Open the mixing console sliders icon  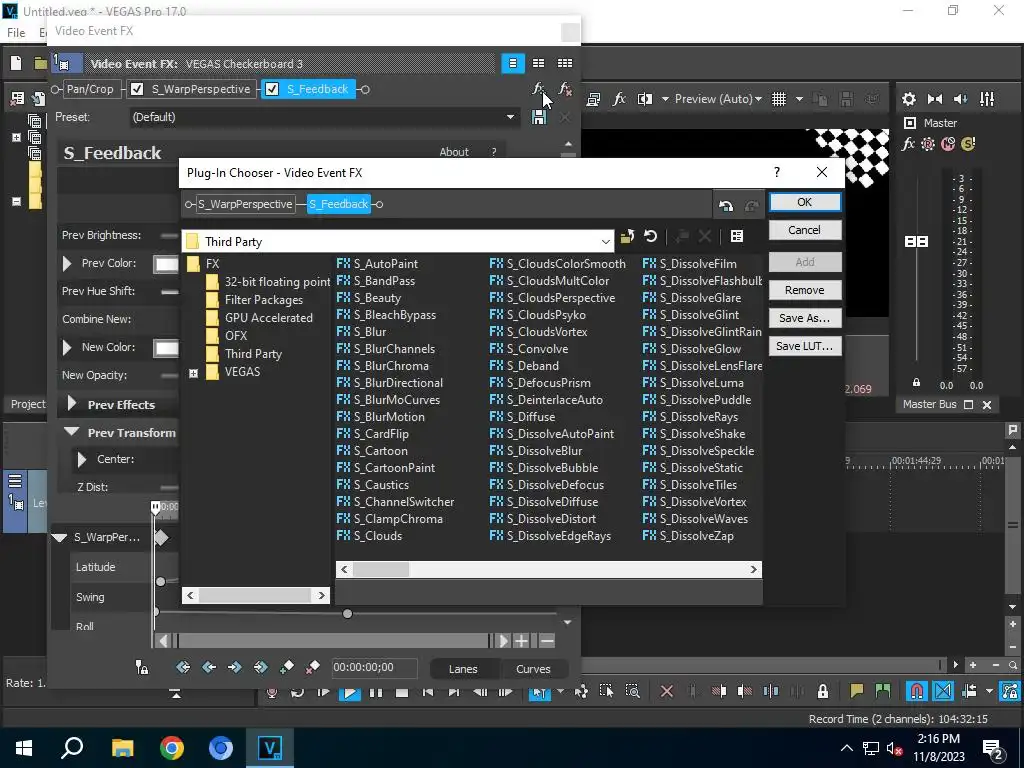coord(987,99)
